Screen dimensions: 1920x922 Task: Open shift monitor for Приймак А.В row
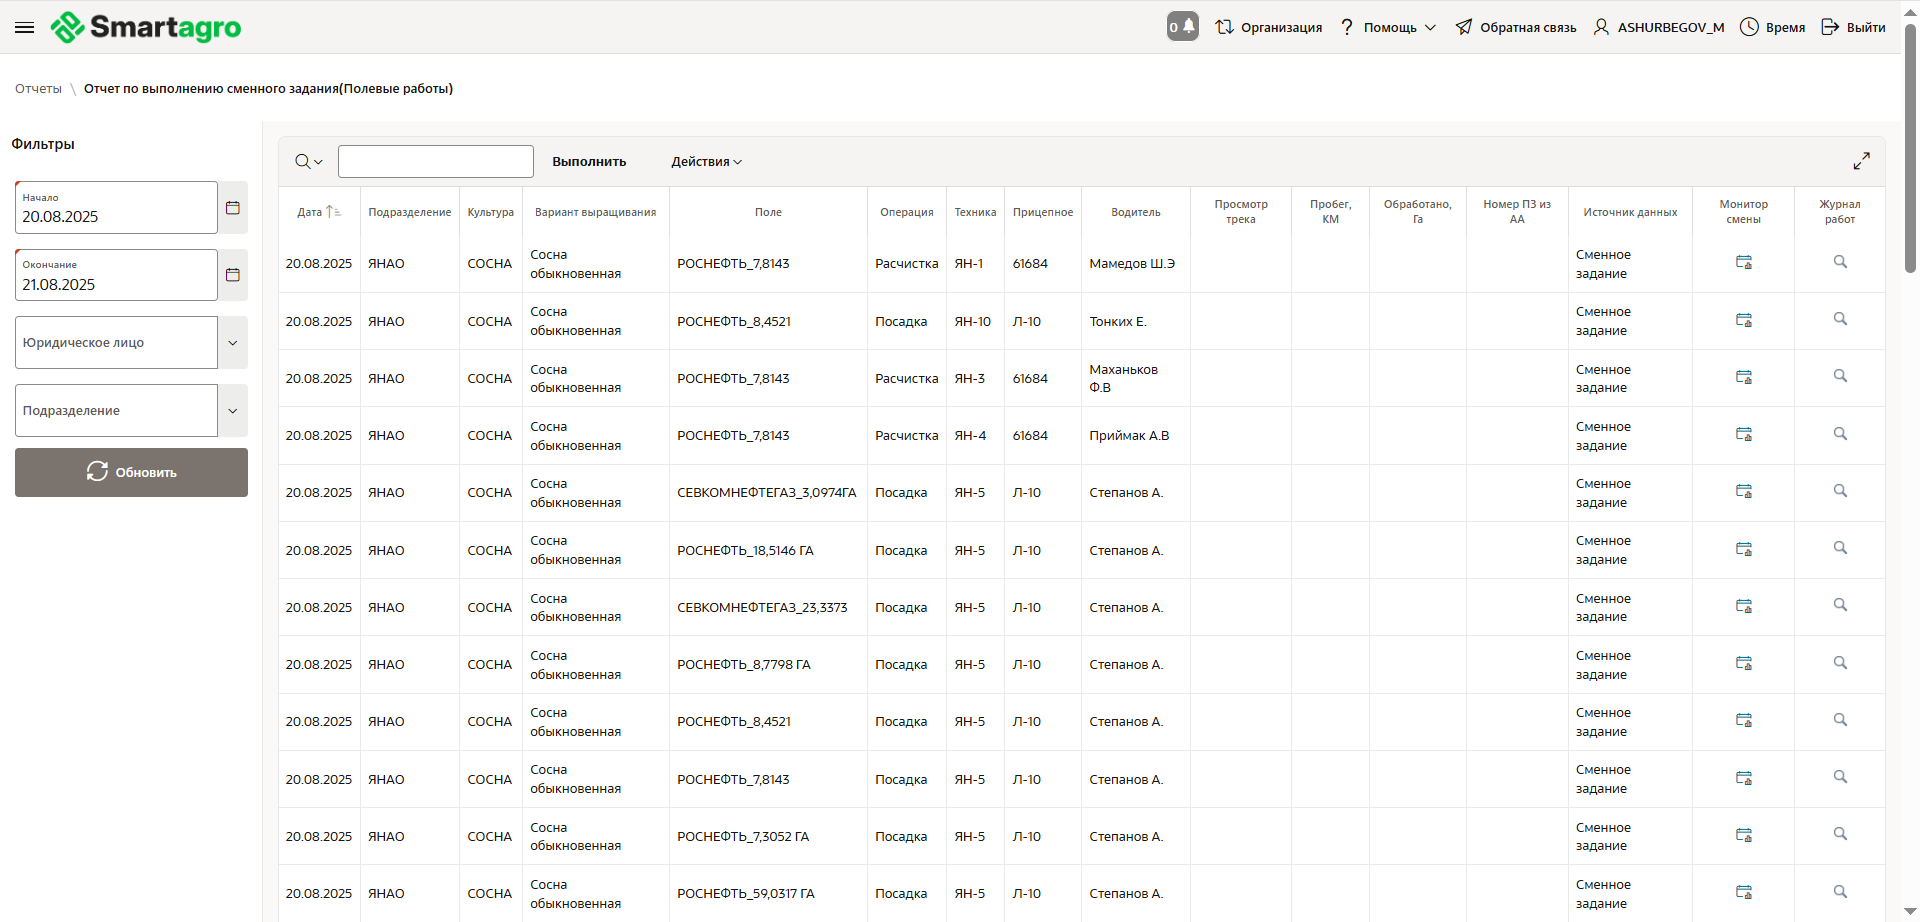click(x=1743, y=435)
